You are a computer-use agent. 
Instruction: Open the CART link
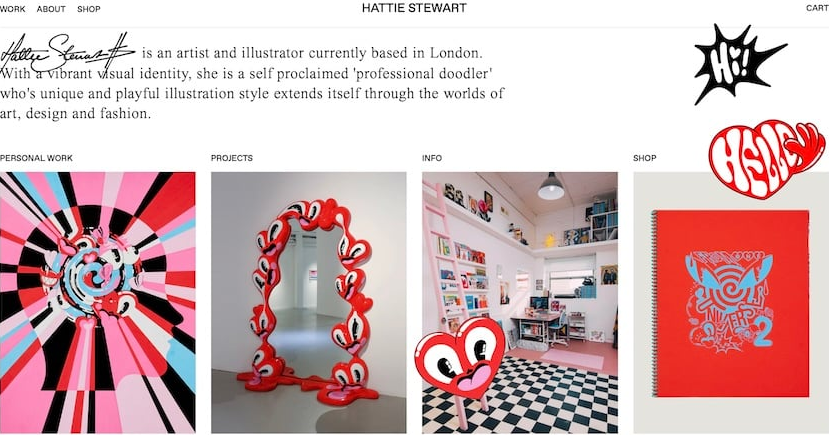coord(817,8)
